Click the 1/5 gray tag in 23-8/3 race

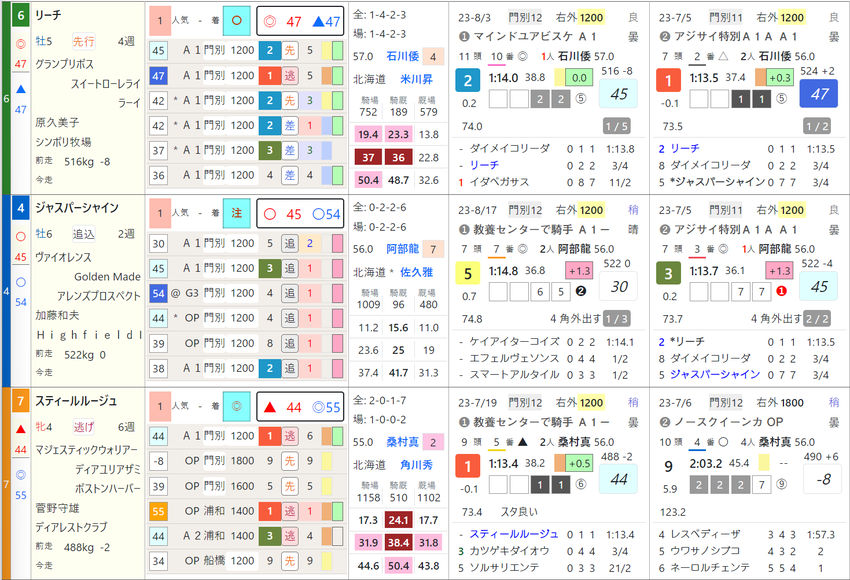coord(616,127)
